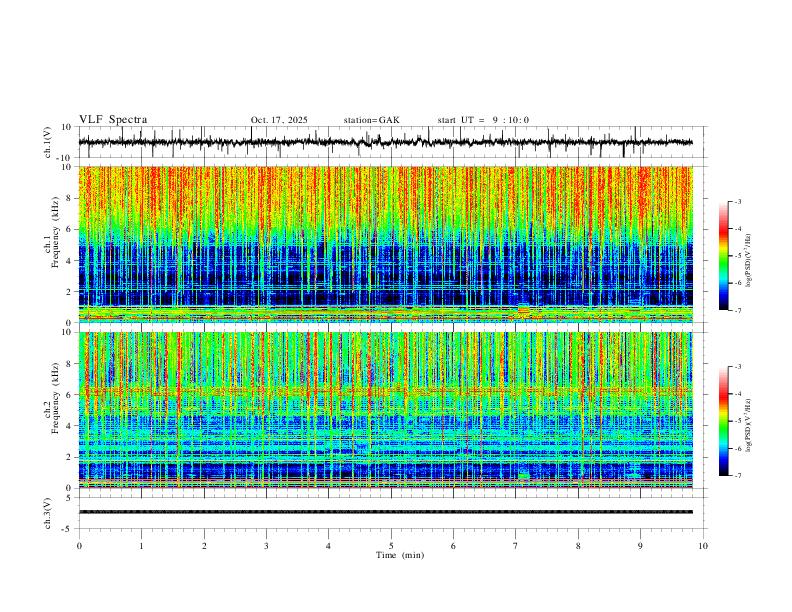
Task: Click the ch.1 spectrogram plot
Action: (385, 244)
